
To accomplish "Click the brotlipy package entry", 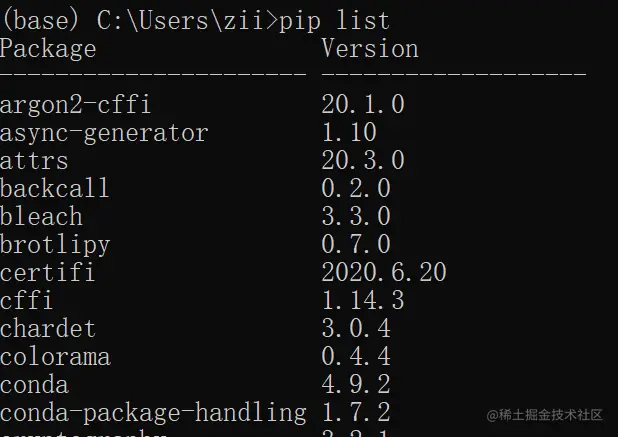I will (x=55, y=245).
